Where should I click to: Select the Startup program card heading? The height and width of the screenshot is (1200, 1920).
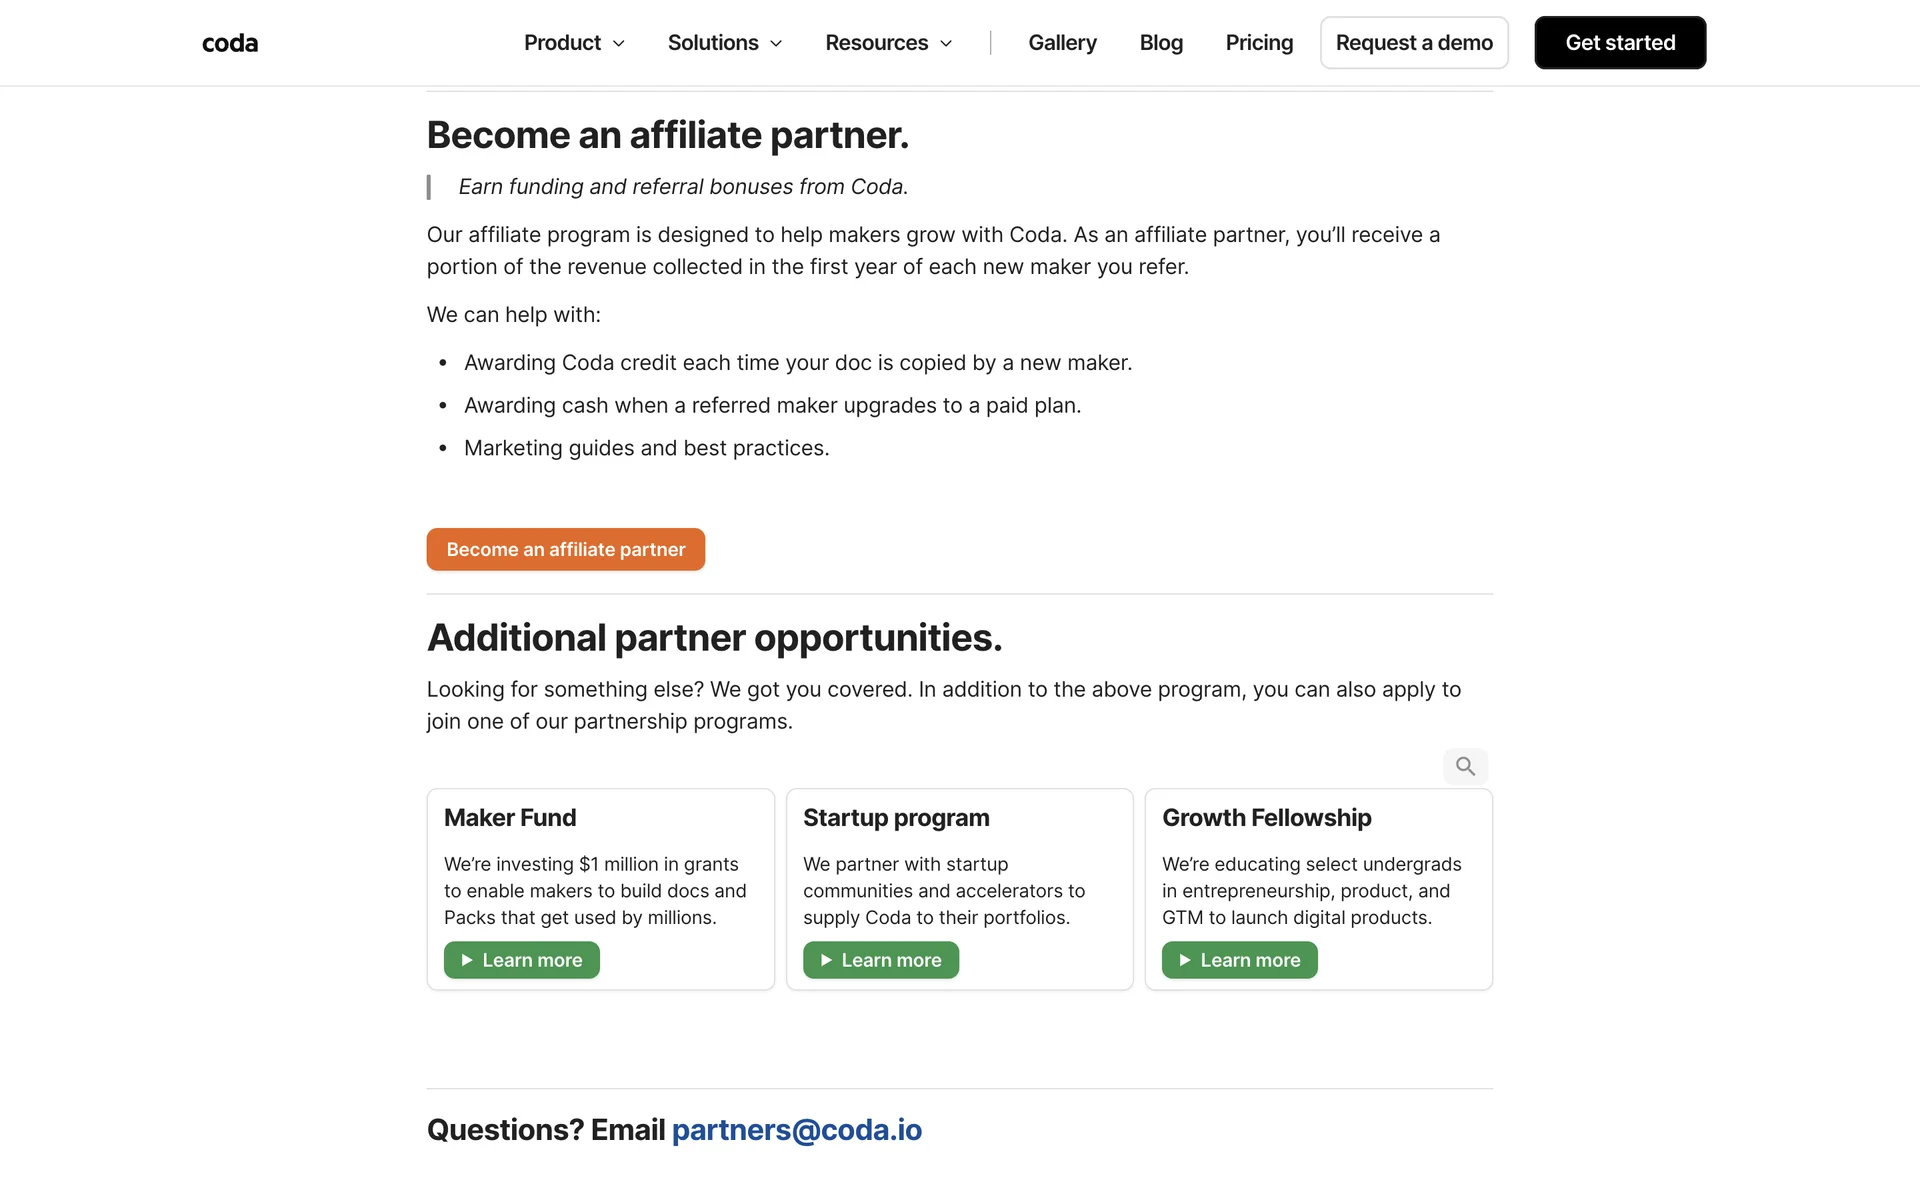pos(896,817)
